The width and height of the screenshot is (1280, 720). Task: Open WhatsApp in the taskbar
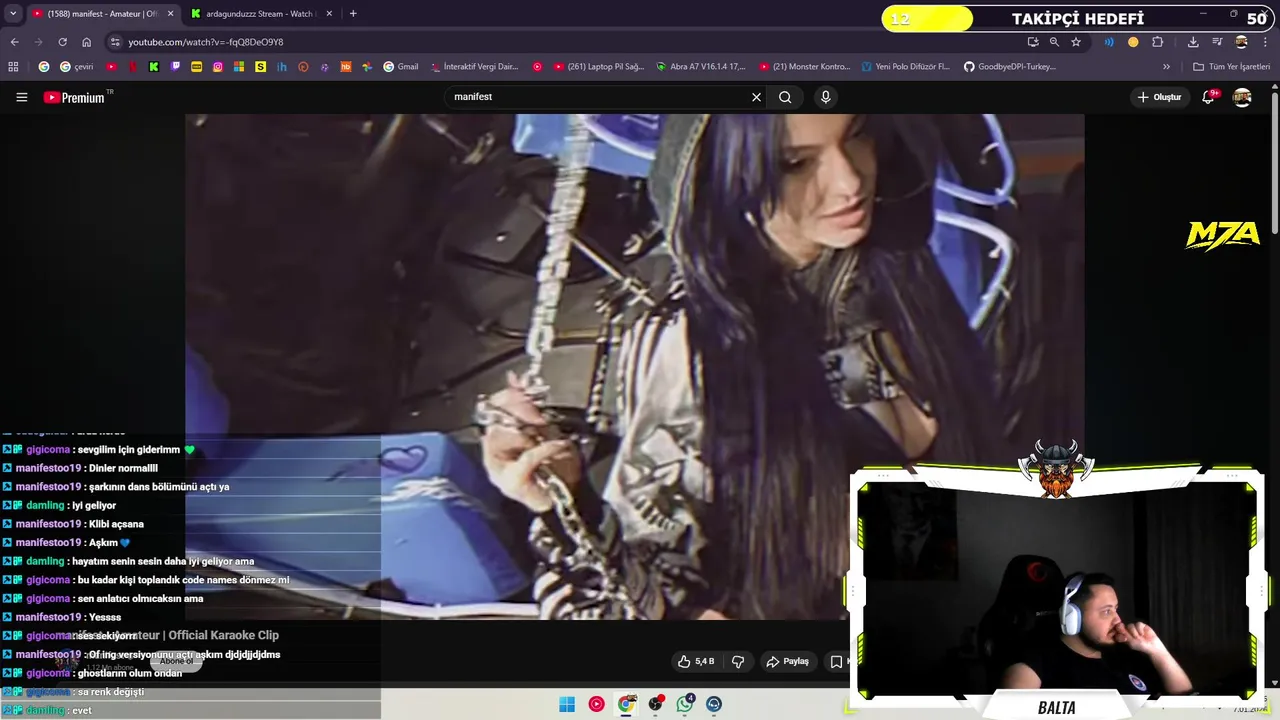[685, 704]
